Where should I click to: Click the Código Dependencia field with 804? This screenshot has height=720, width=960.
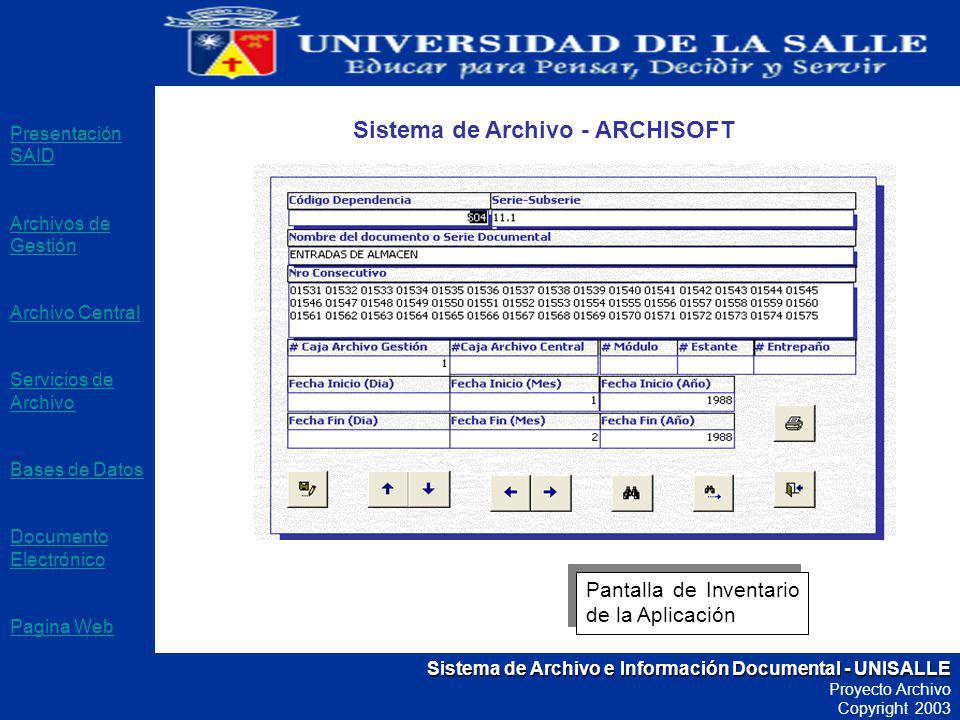389,218
